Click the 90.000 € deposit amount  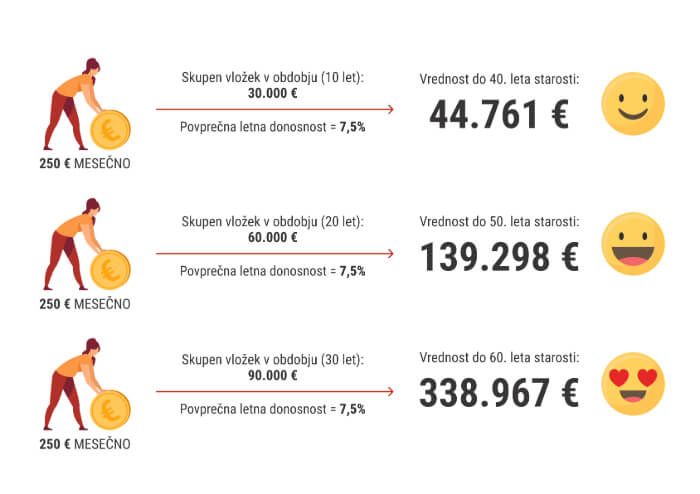(x=273, y=375)
